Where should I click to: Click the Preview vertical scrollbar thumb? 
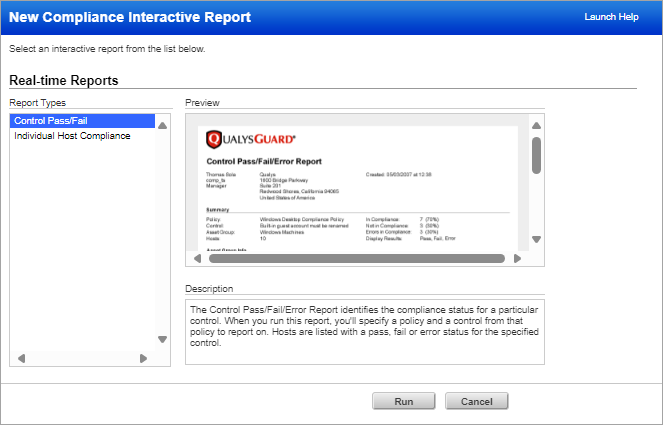coord(537,155)
